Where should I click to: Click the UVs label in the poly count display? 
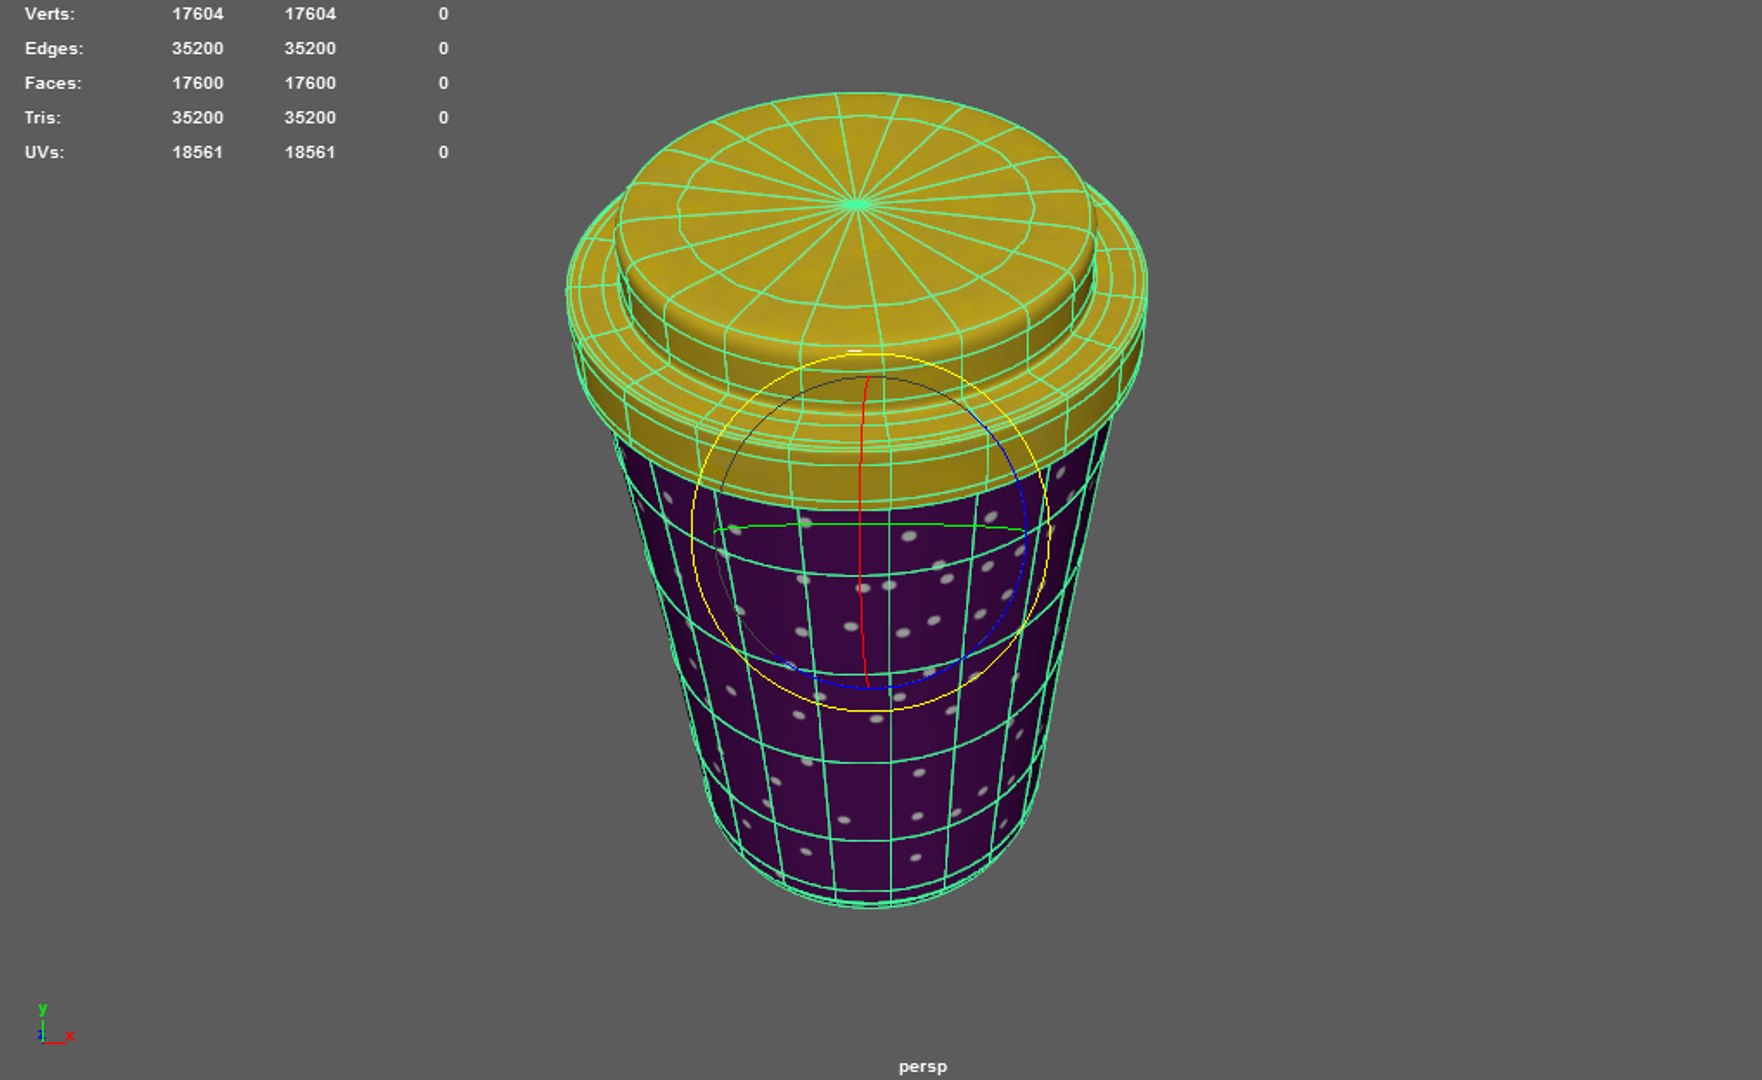44,152
